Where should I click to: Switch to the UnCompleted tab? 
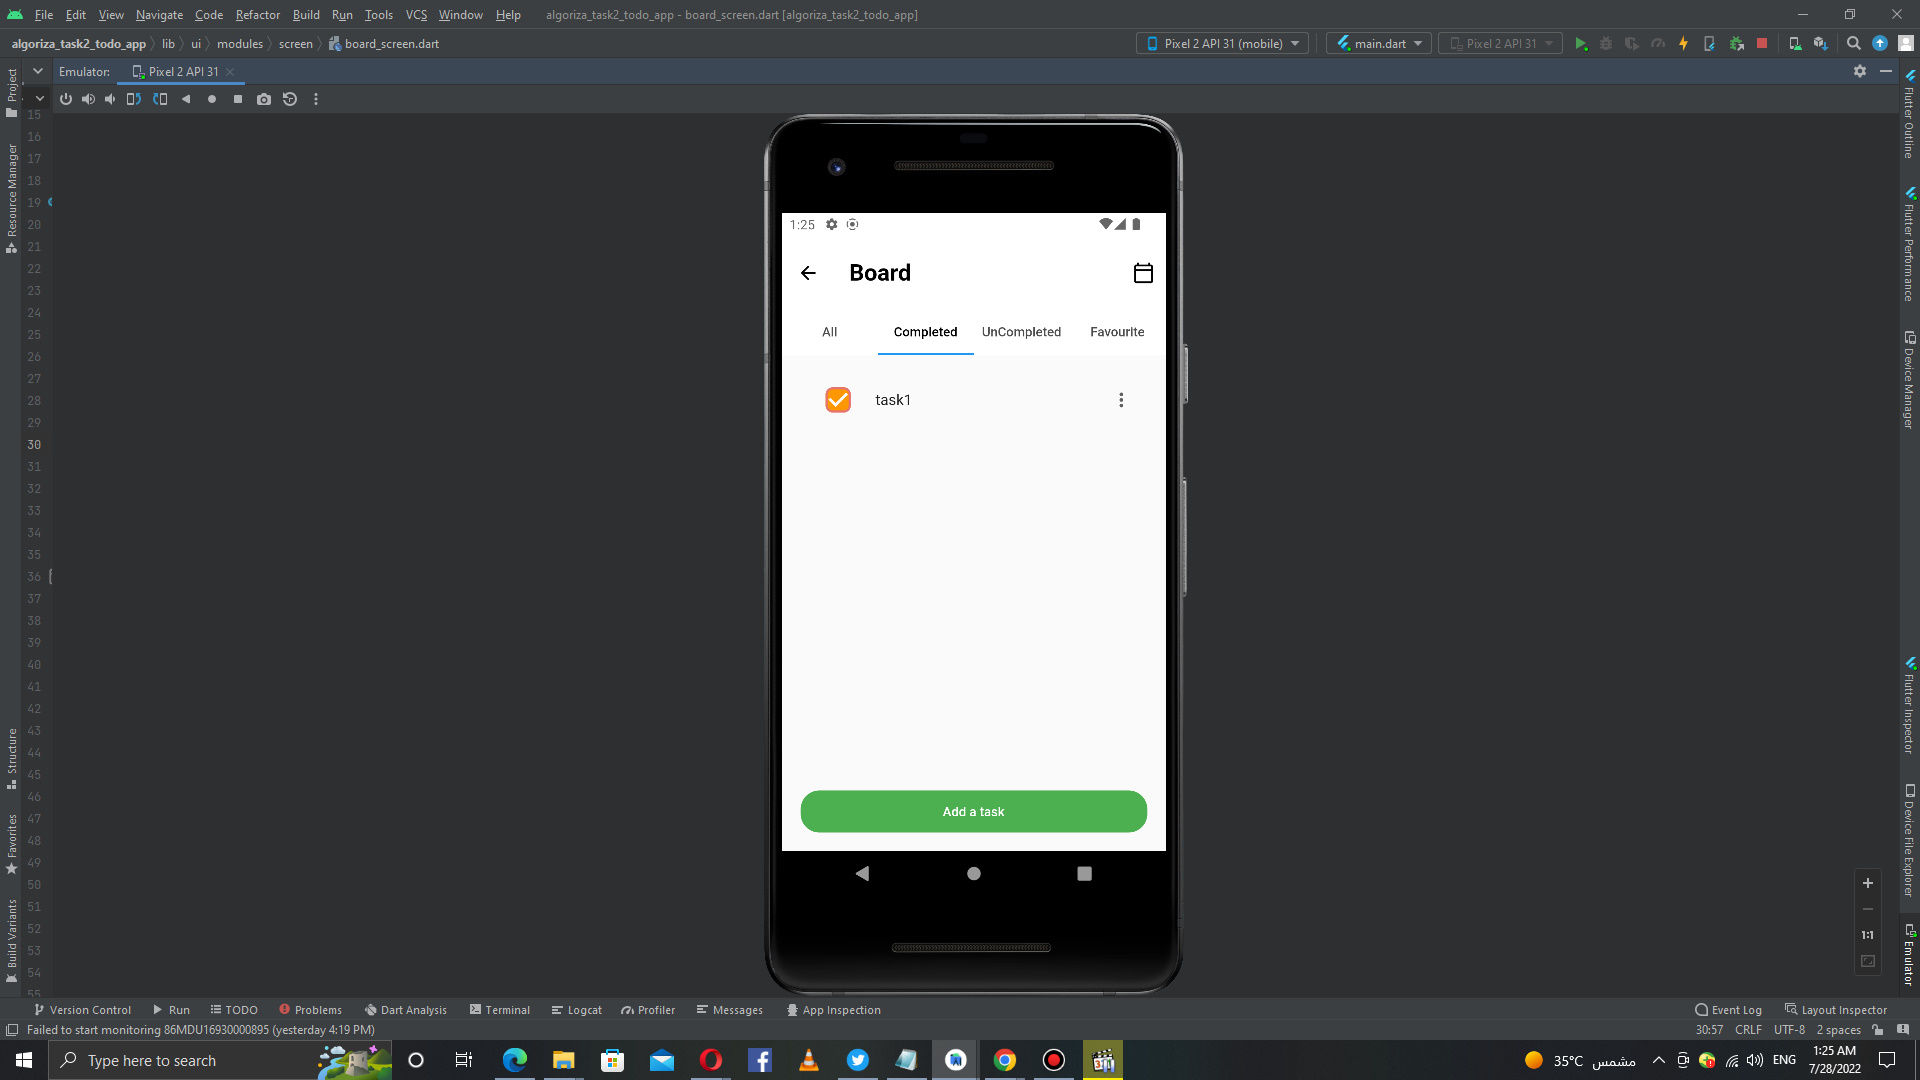(x=1021, y=332)
